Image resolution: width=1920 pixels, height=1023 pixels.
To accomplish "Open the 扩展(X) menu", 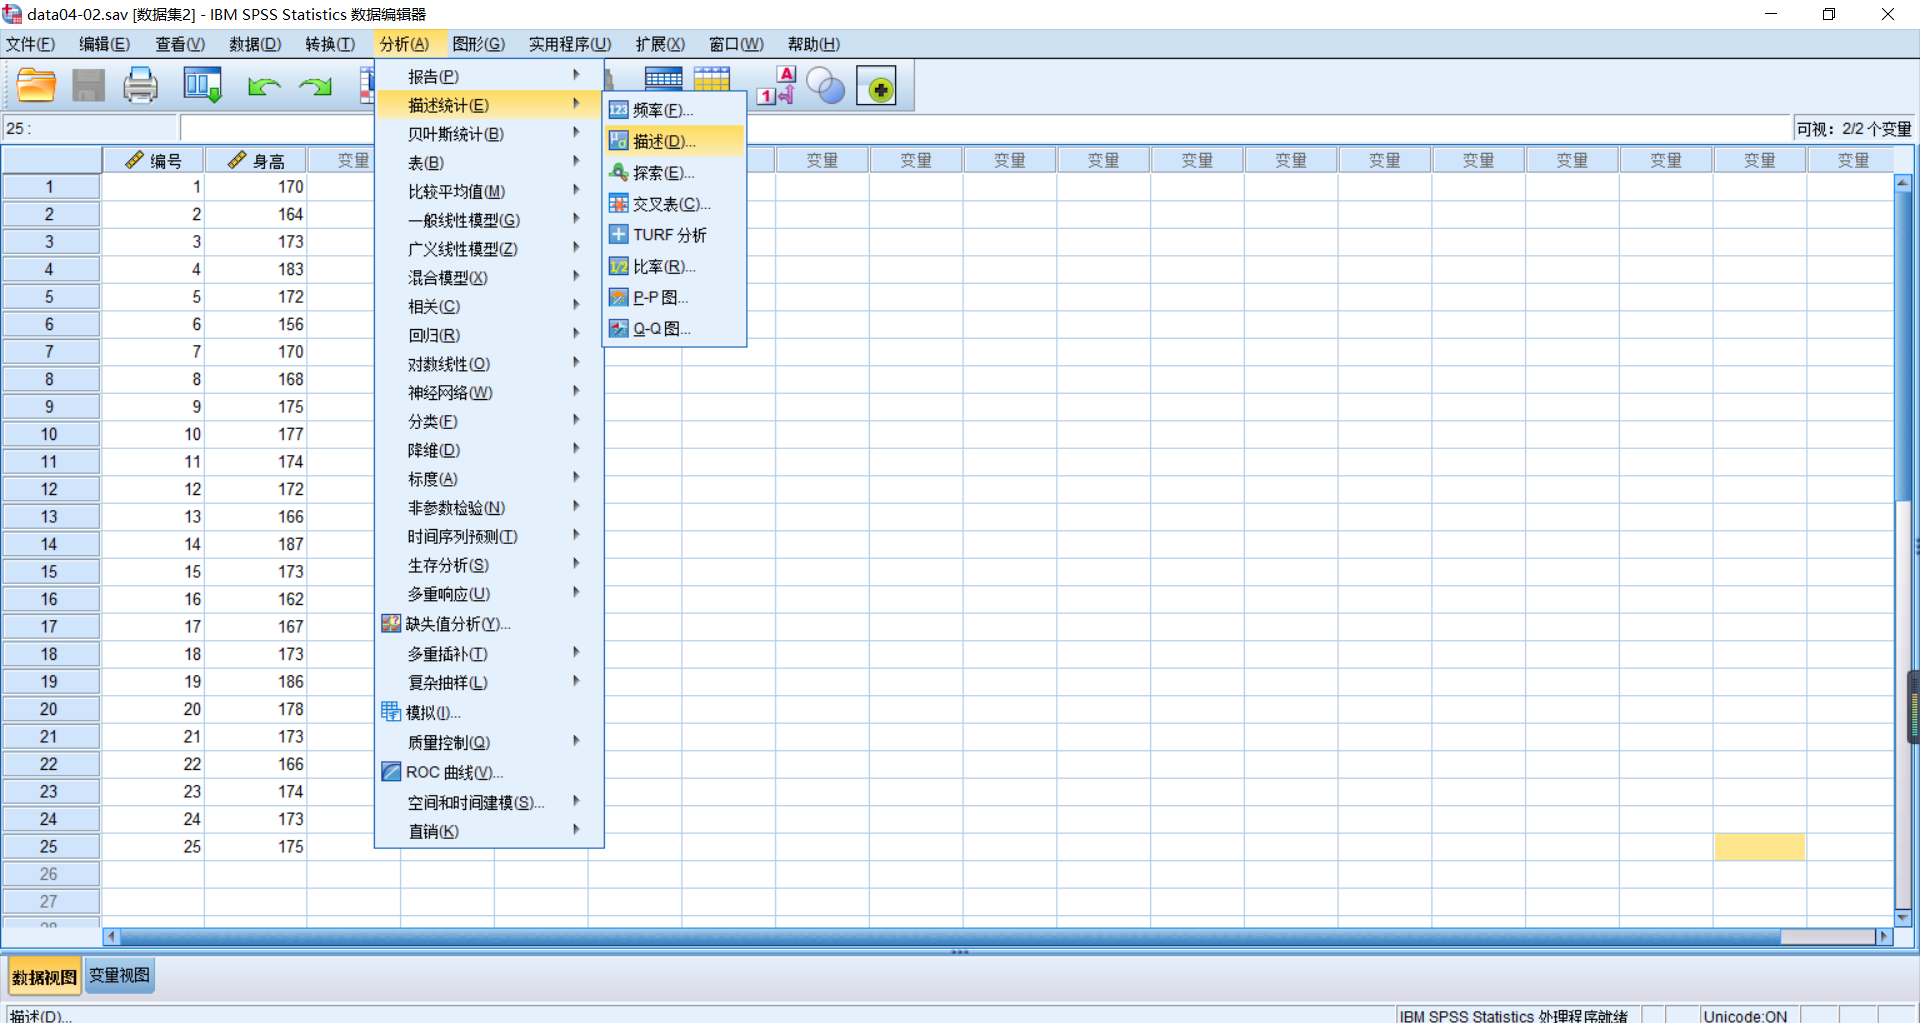I will pyautogui.click(x=660, y=44).
